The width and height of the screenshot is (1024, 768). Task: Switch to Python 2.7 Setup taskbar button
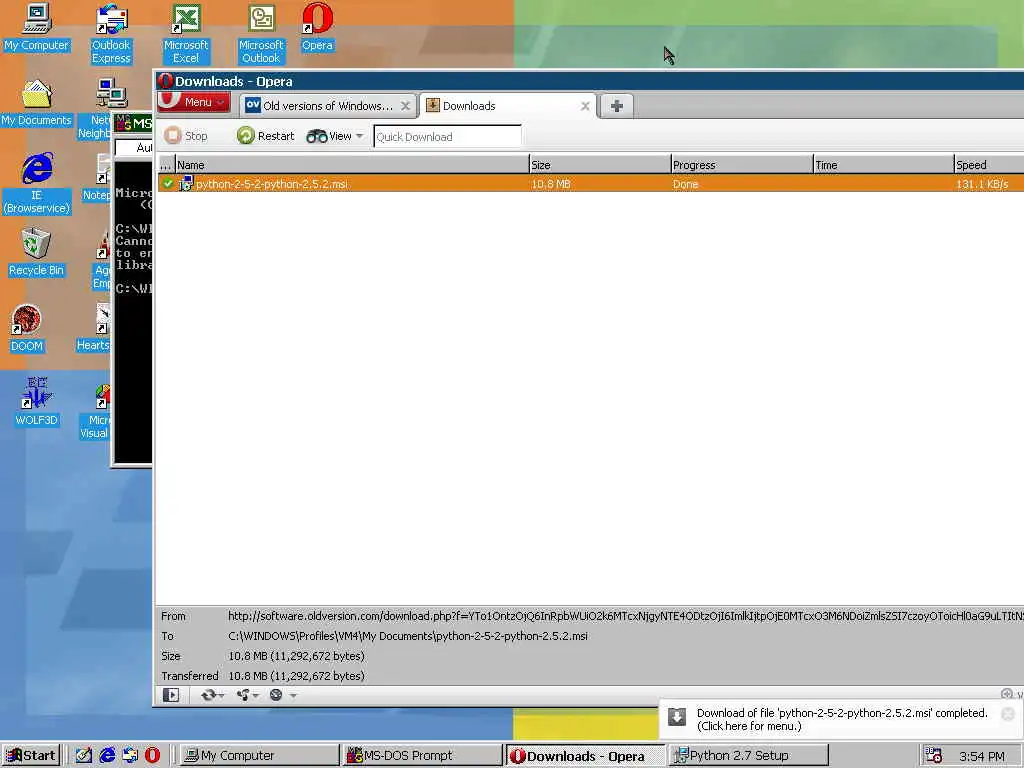click(x=749, y=756)
